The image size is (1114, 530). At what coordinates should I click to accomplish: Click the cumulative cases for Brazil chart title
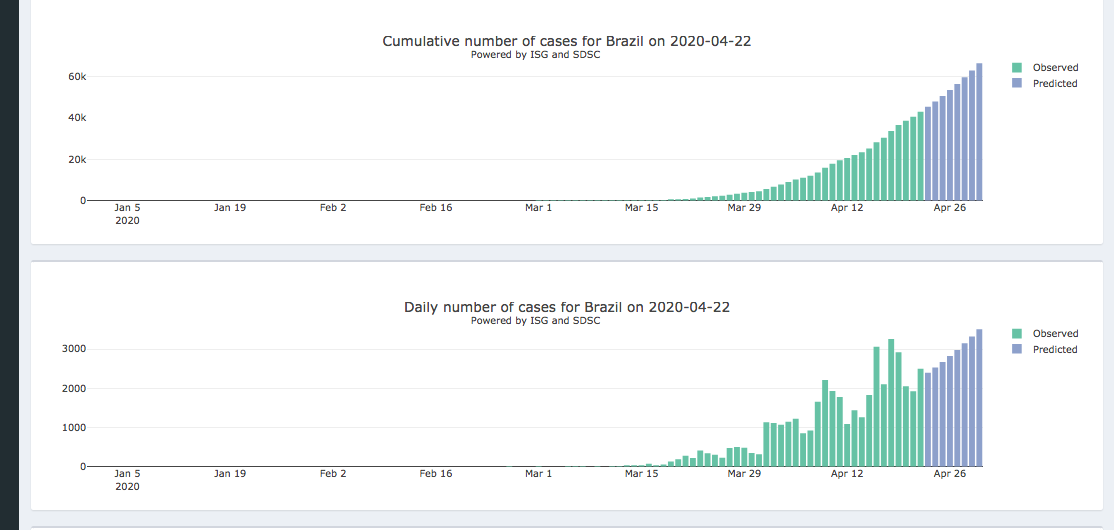coord(566,41)
